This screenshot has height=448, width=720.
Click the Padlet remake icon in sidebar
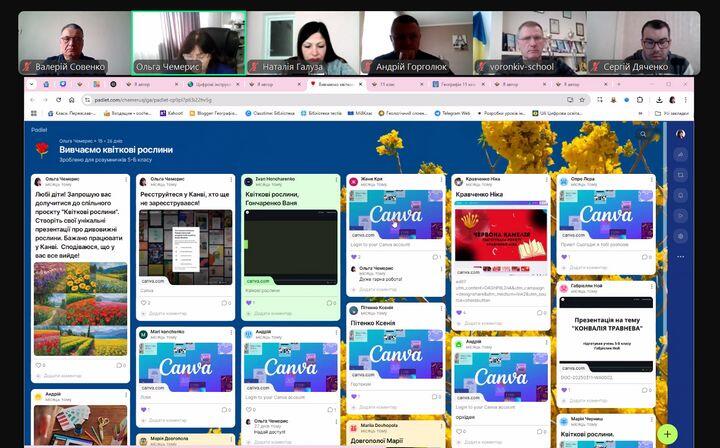[x=681, y=175]
